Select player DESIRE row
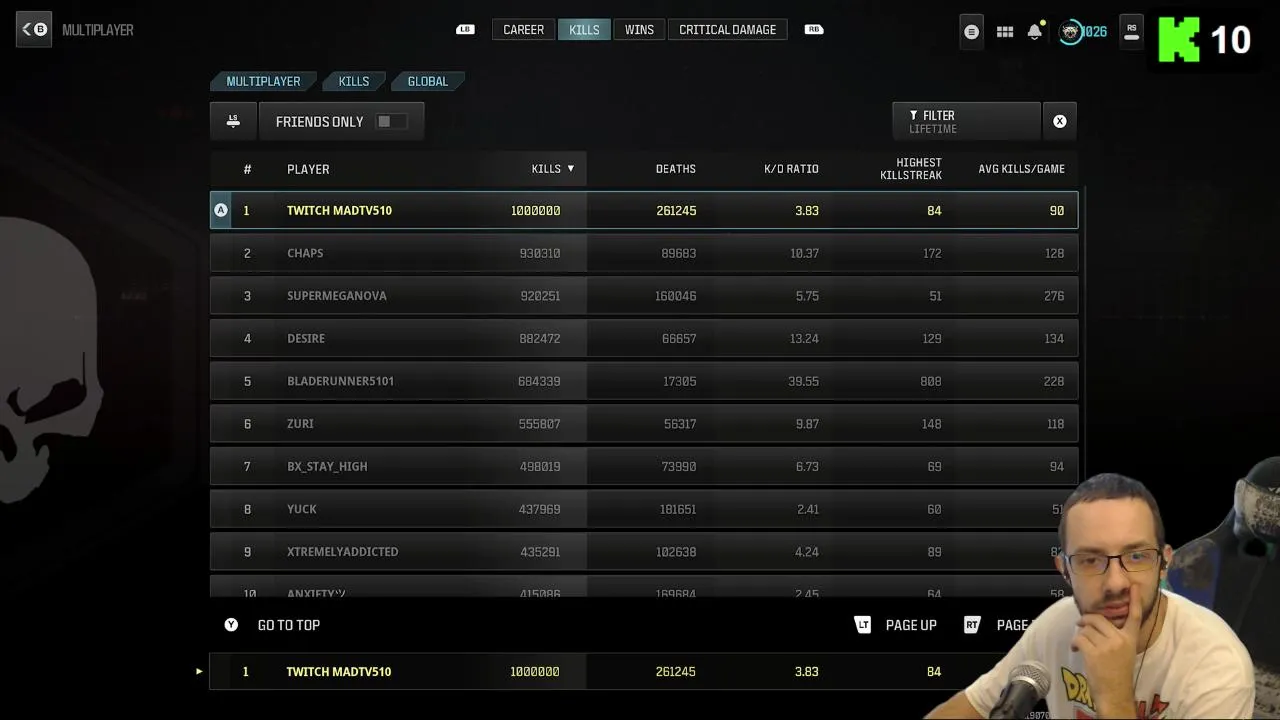This screenshot has width=1280, height=720. [644, 338]
